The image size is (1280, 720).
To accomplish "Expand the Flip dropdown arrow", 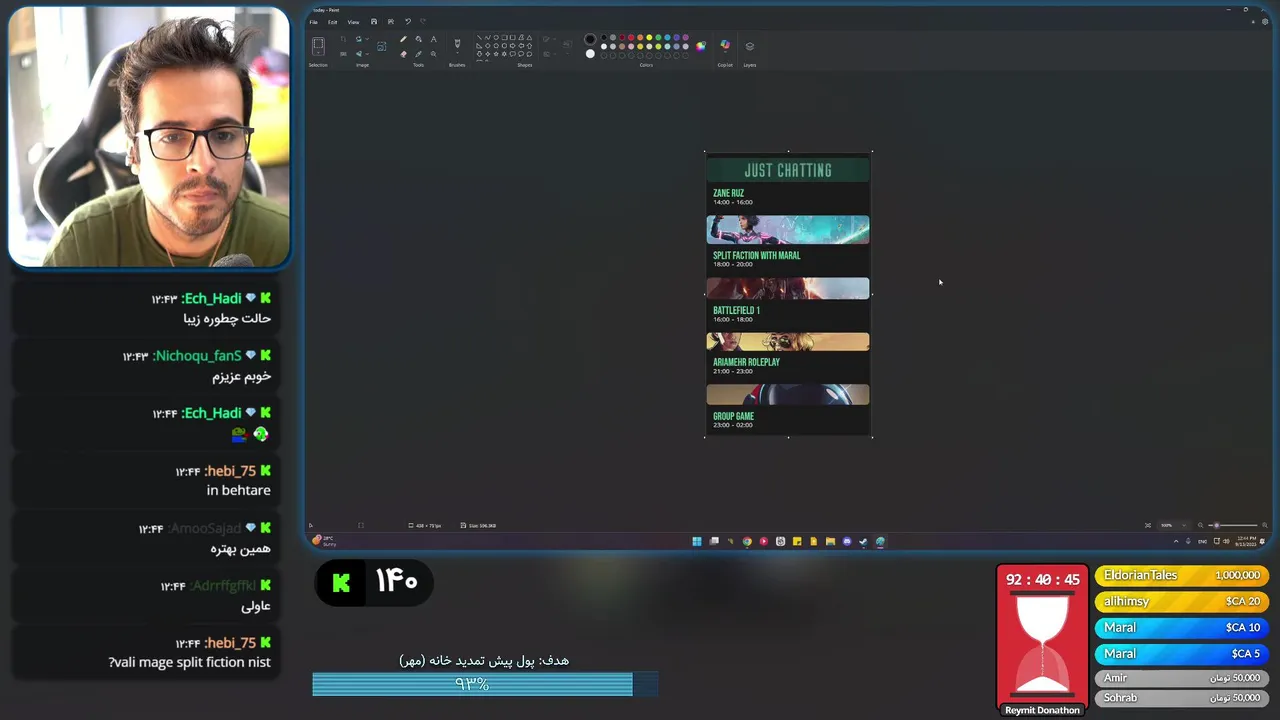I will click(x=367, y=54).
